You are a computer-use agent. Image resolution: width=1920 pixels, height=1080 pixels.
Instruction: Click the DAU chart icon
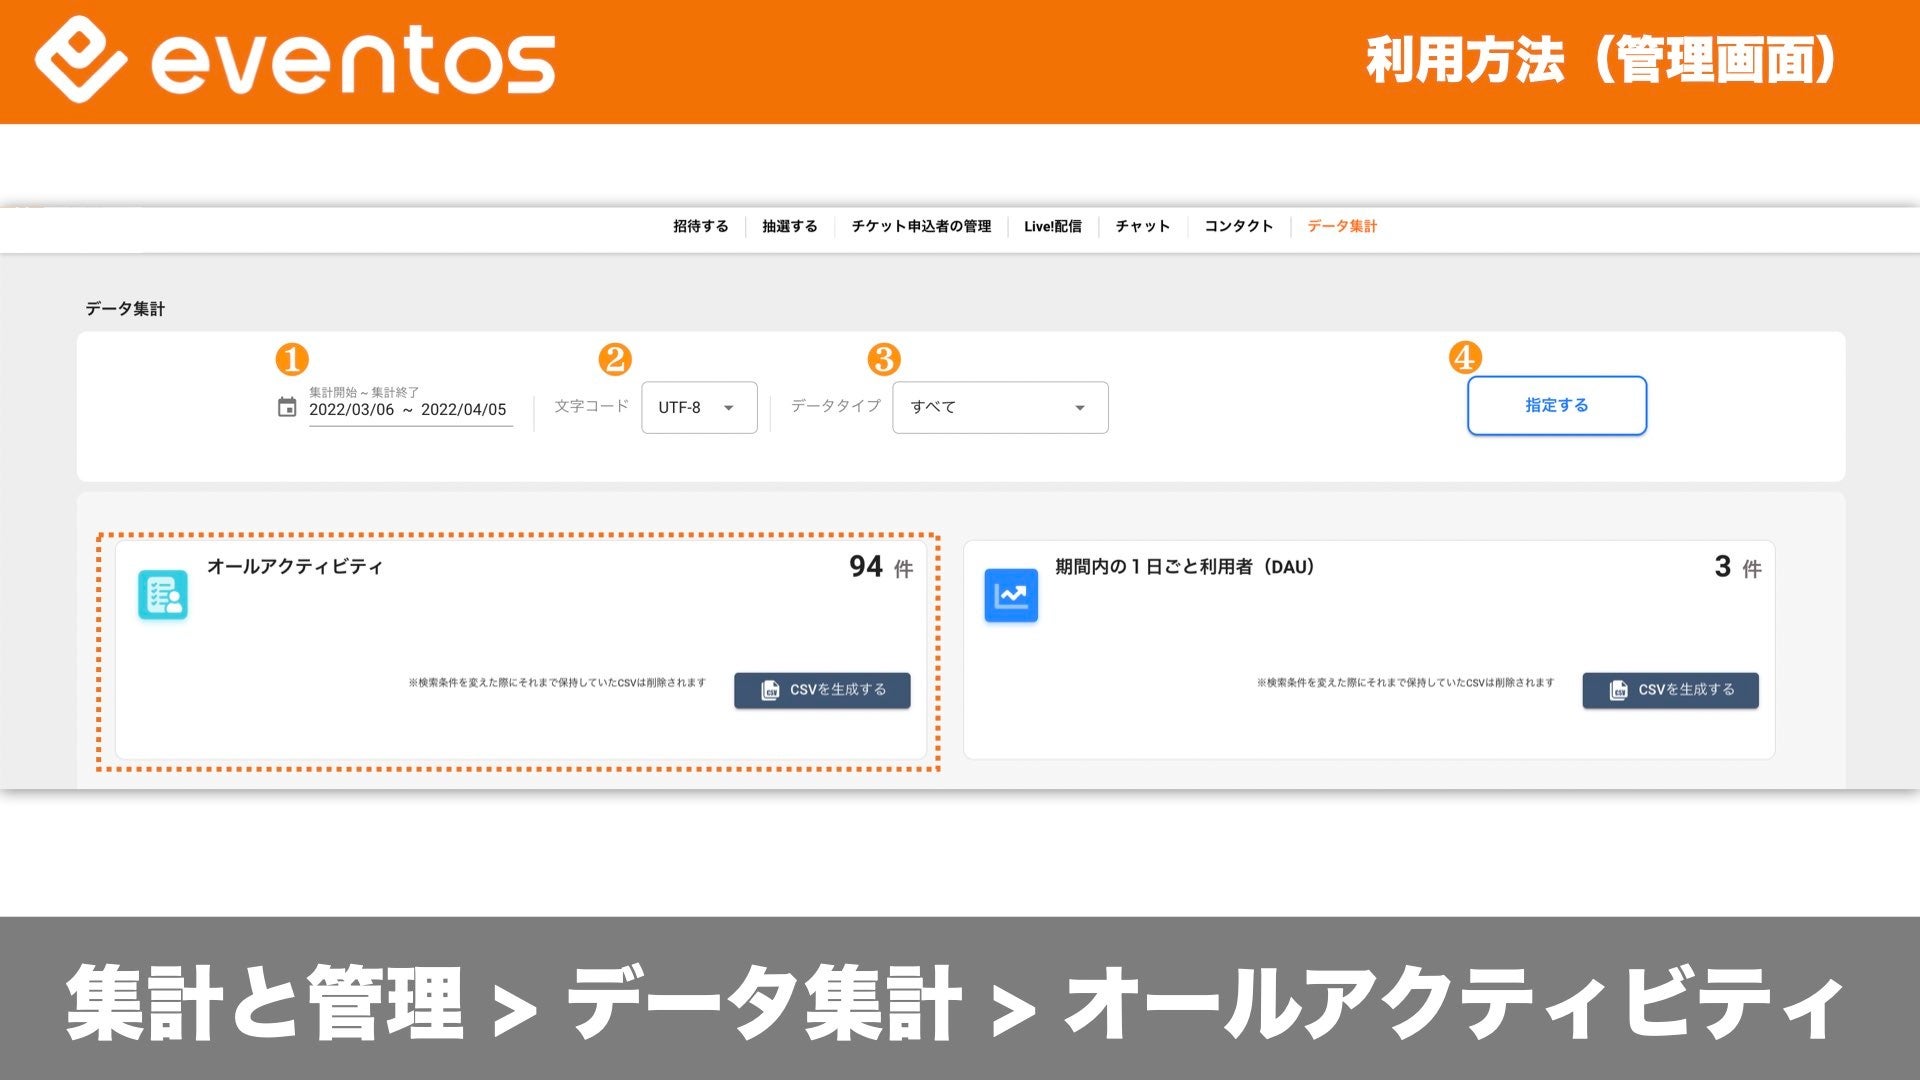tap(1011, 595)
